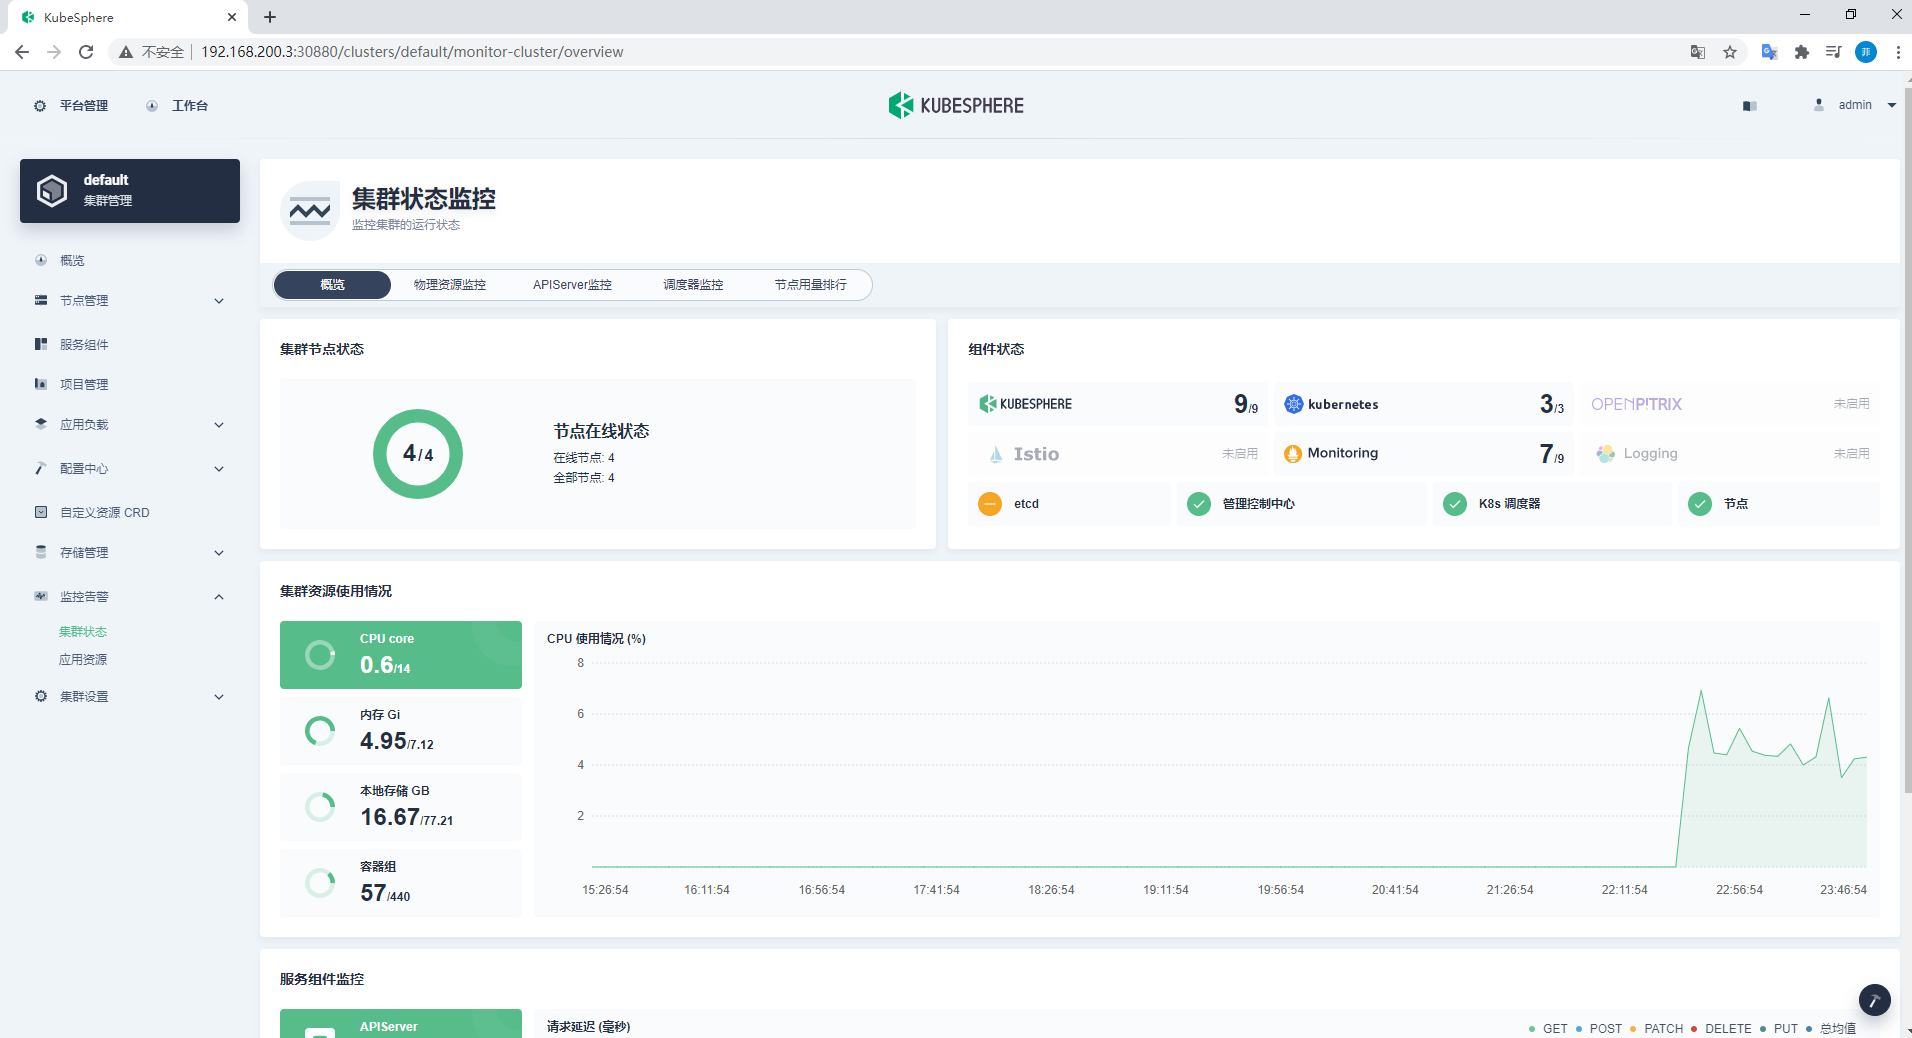Switch to the APIServer监控 tab
The width and height of the screenshot is (1912, 1038).
(x=572, y=285)
